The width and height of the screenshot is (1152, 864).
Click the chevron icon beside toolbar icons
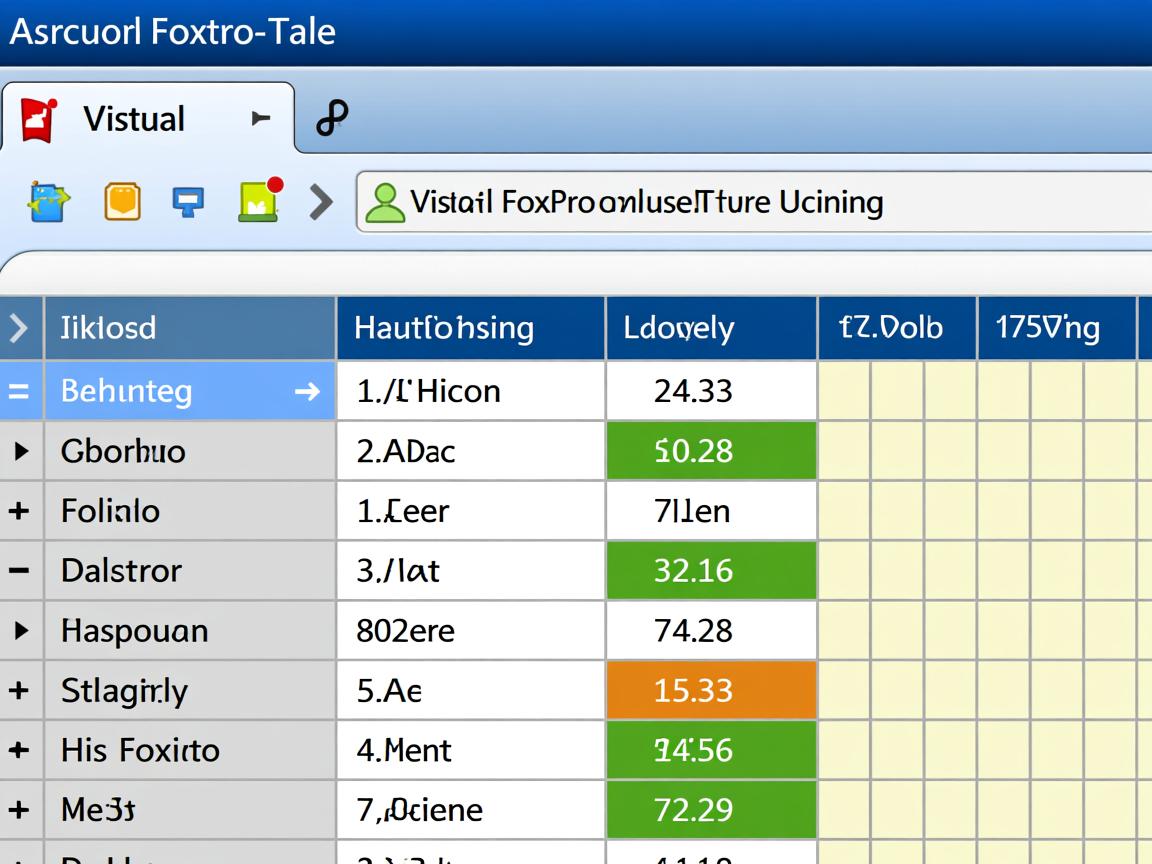click(321, 201)
